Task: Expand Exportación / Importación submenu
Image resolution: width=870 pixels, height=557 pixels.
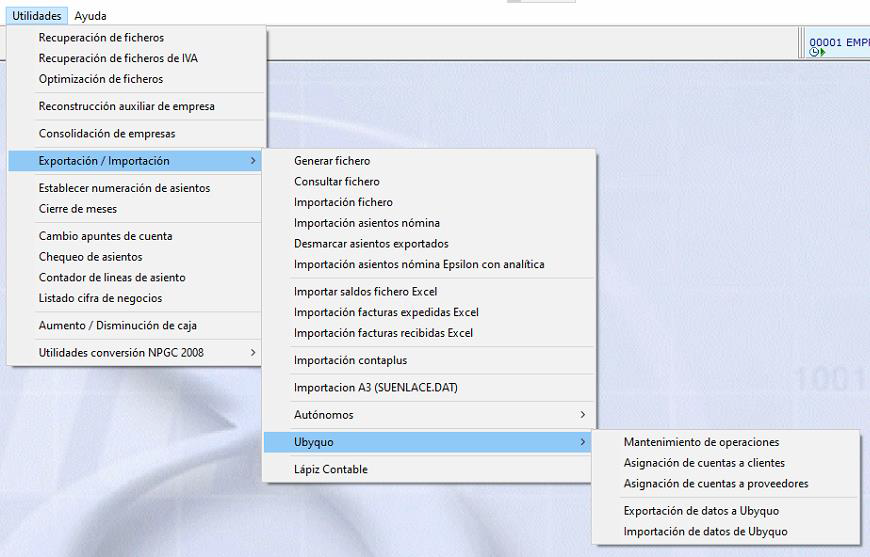Action: tap(136, 161)
